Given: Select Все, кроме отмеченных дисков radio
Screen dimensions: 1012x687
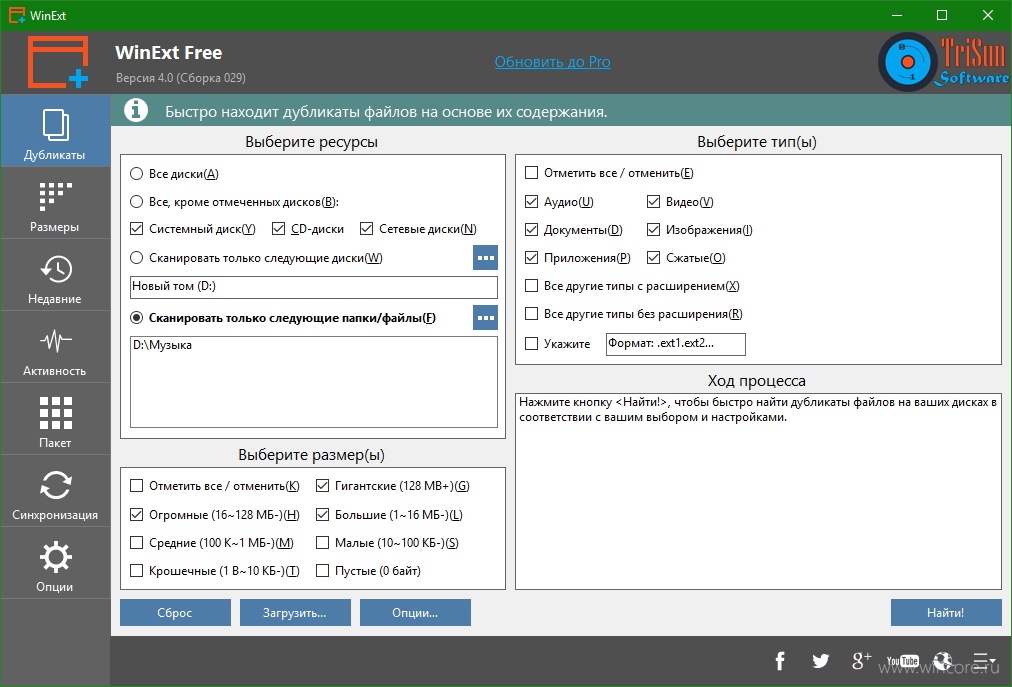Looking at the screenshot, I should coord(234,202).
